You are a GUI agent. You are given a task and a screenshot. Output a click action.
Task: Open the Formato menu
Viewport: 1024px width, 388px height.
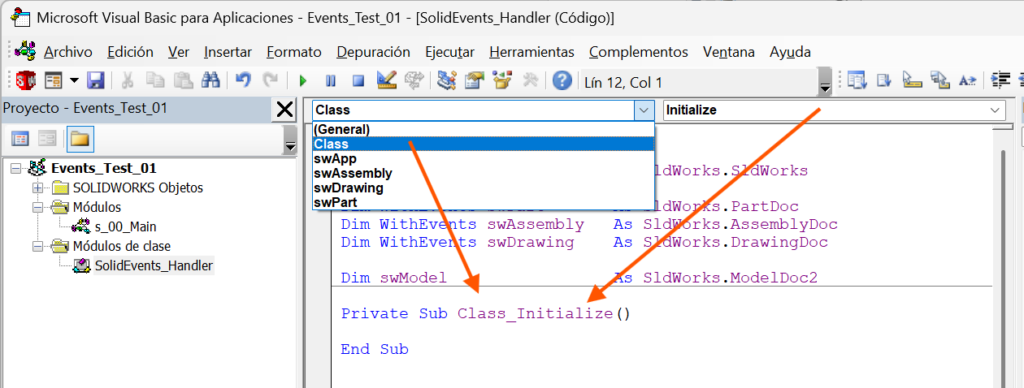pyautogui.click(x=294, y=52)
